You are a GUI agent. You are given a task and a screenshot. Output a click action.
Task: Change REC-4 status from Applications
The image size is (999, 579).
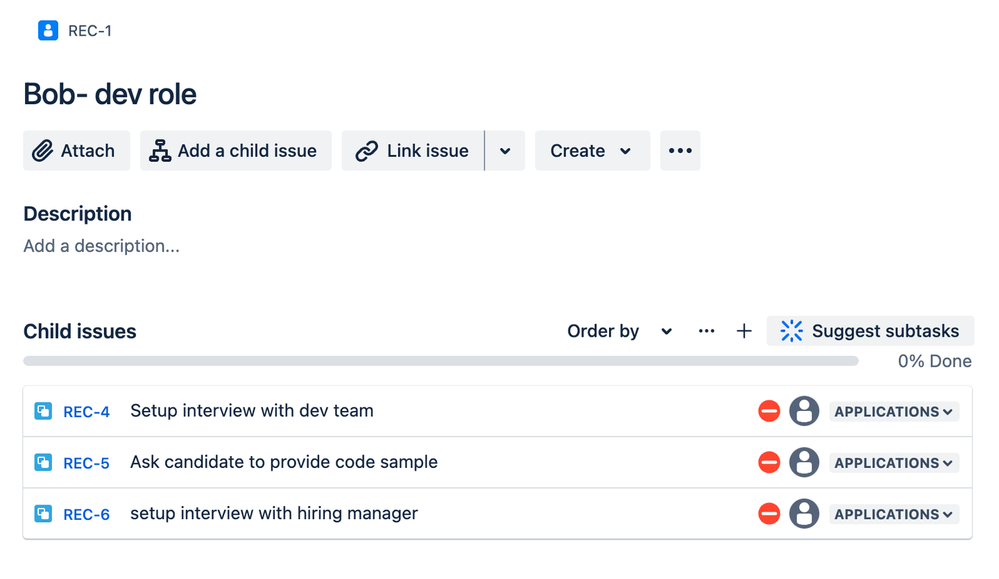tap(894, 411)
